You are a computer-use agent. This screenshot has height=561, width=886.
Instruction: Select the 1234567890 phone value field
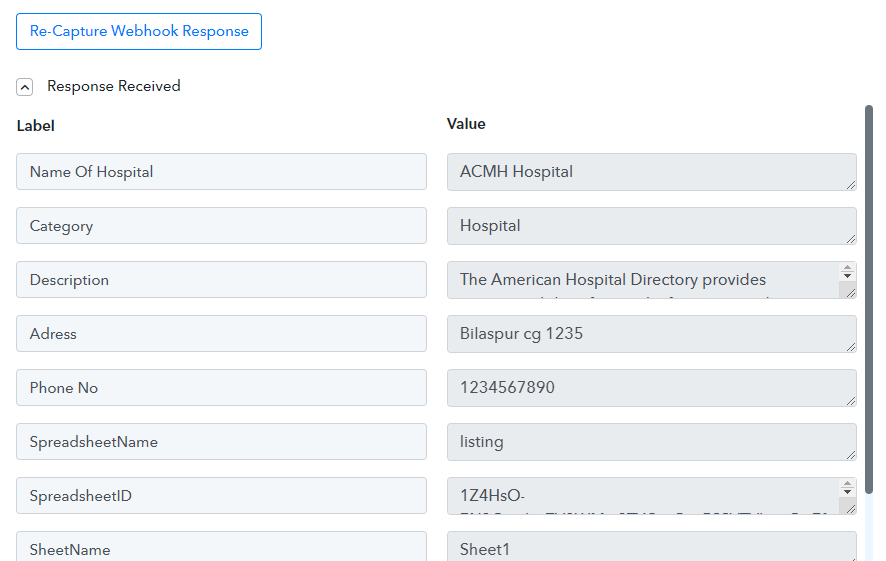pyautogui.click(x=652, y=388)
